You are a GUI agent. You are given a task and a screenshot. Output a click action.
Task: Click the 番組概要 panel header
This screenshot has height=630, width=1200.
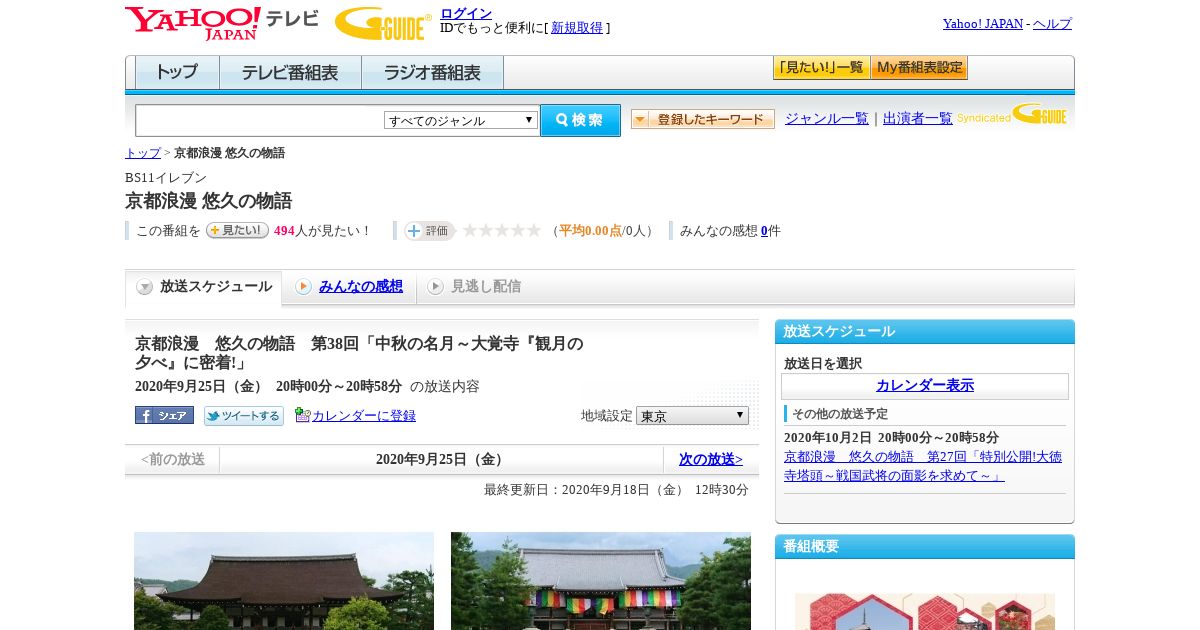click(925, 547)
